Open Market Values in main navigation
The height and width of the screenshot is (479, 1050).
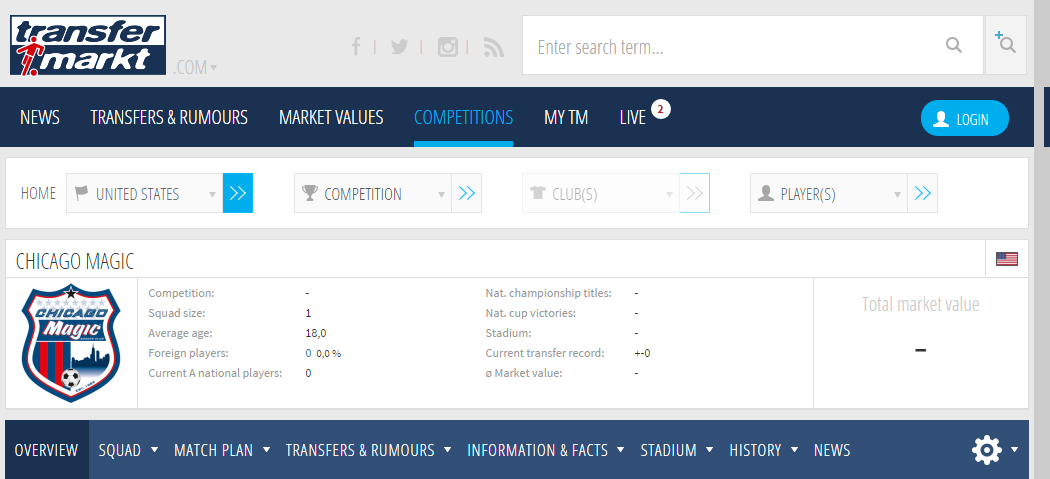(x=331, y=117)
